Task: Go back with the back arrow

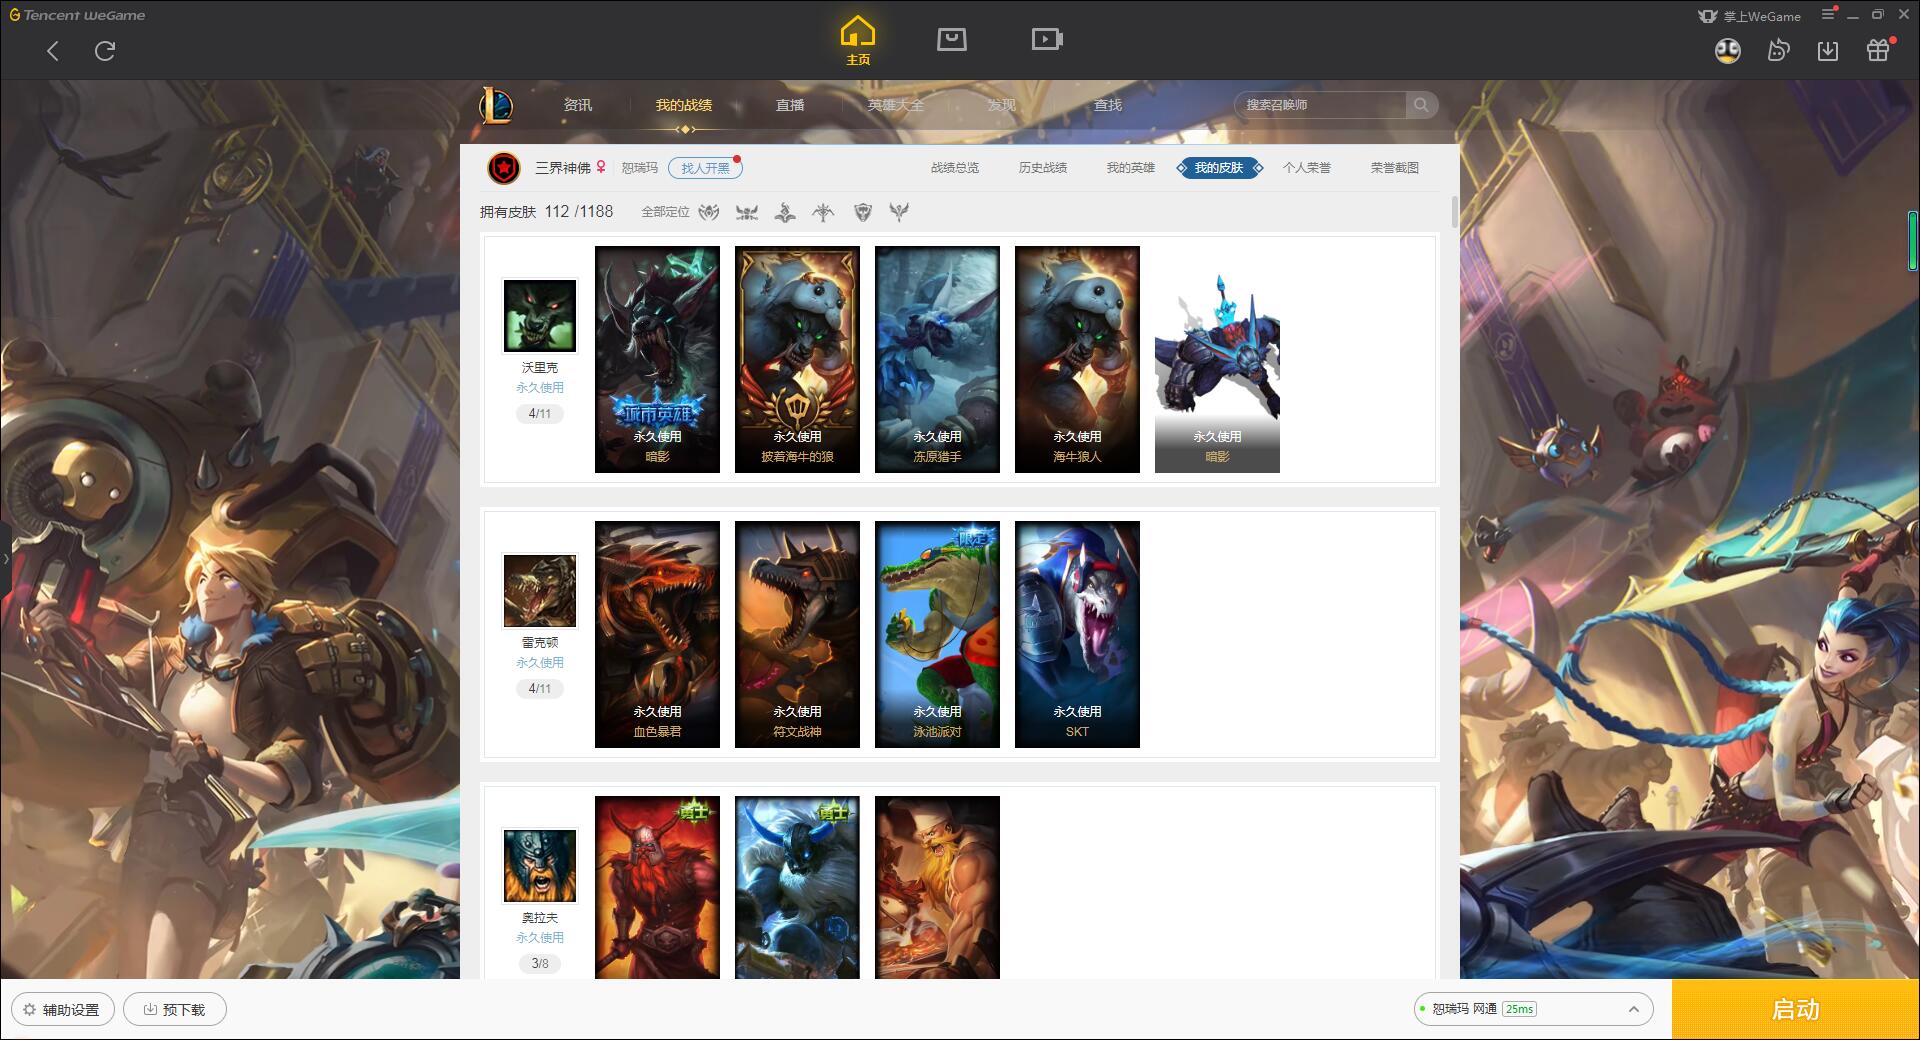Action: [x=53, y=51]
